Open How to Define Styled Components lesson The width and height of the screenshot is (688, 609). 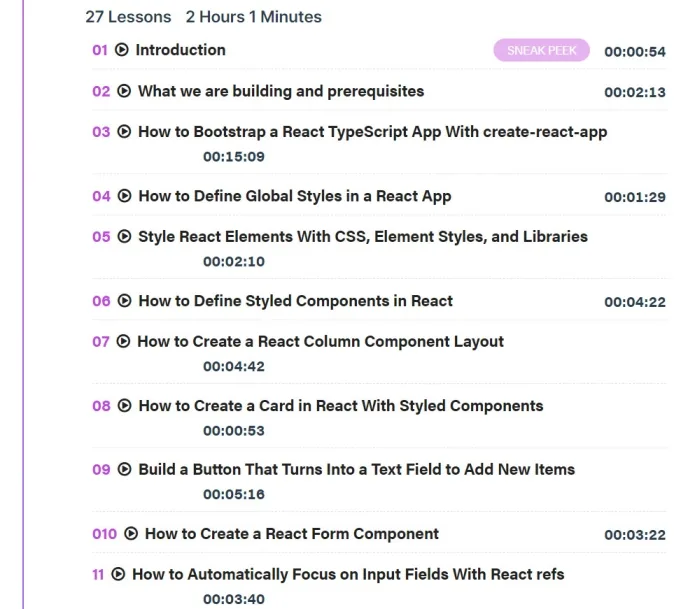[296, 301]
